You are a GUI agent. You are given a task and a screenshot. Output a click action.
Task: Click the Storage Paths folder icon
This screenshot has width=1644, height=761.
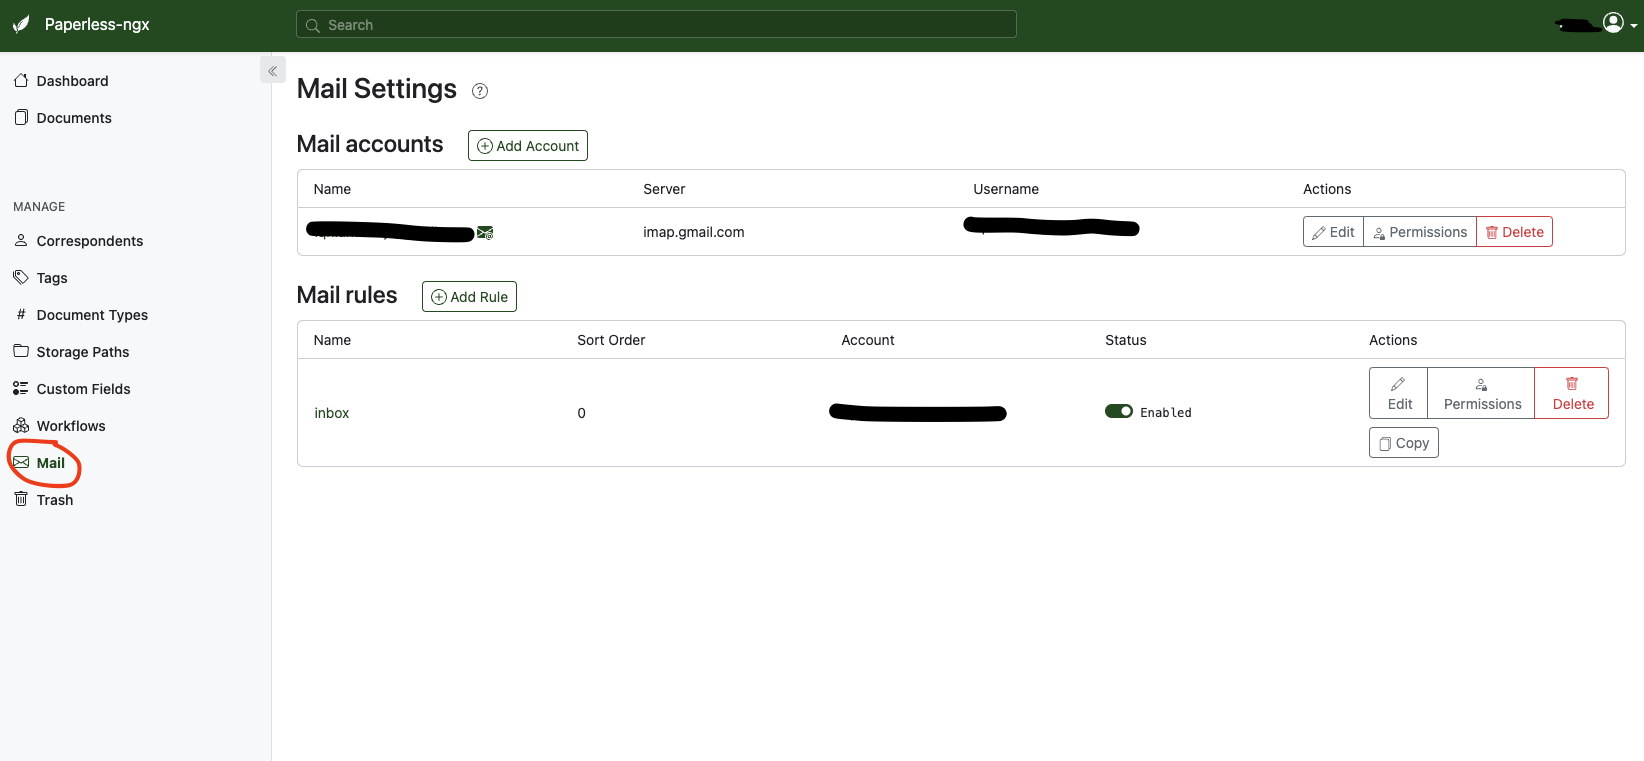tap(21, 351)
